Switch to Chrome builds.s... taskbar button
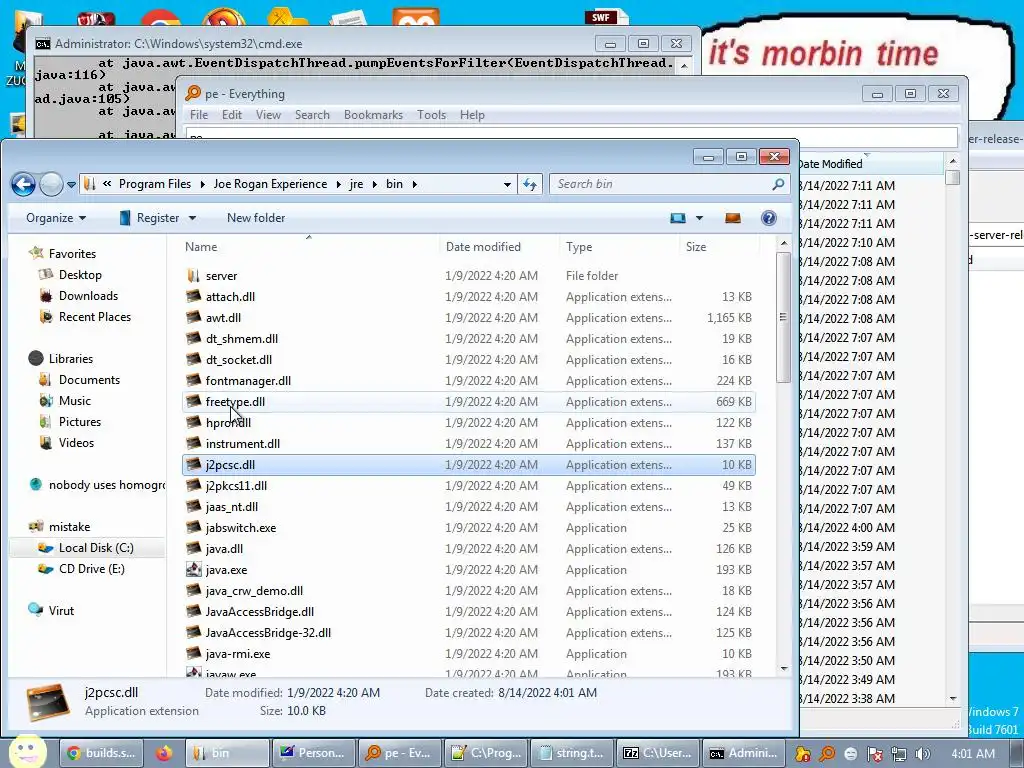 [101, 753]
